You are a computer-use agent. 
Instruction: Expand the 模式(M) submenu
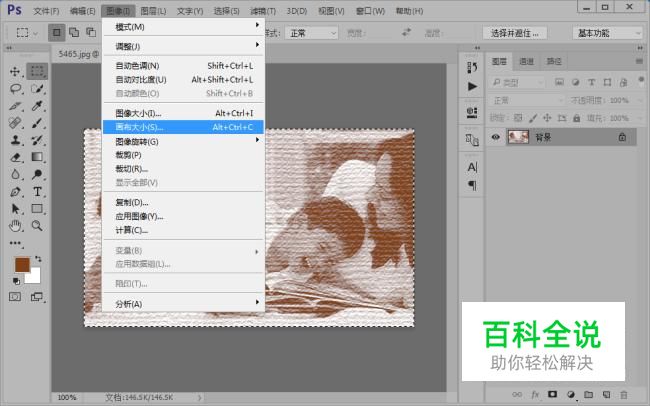coord(183,27)
